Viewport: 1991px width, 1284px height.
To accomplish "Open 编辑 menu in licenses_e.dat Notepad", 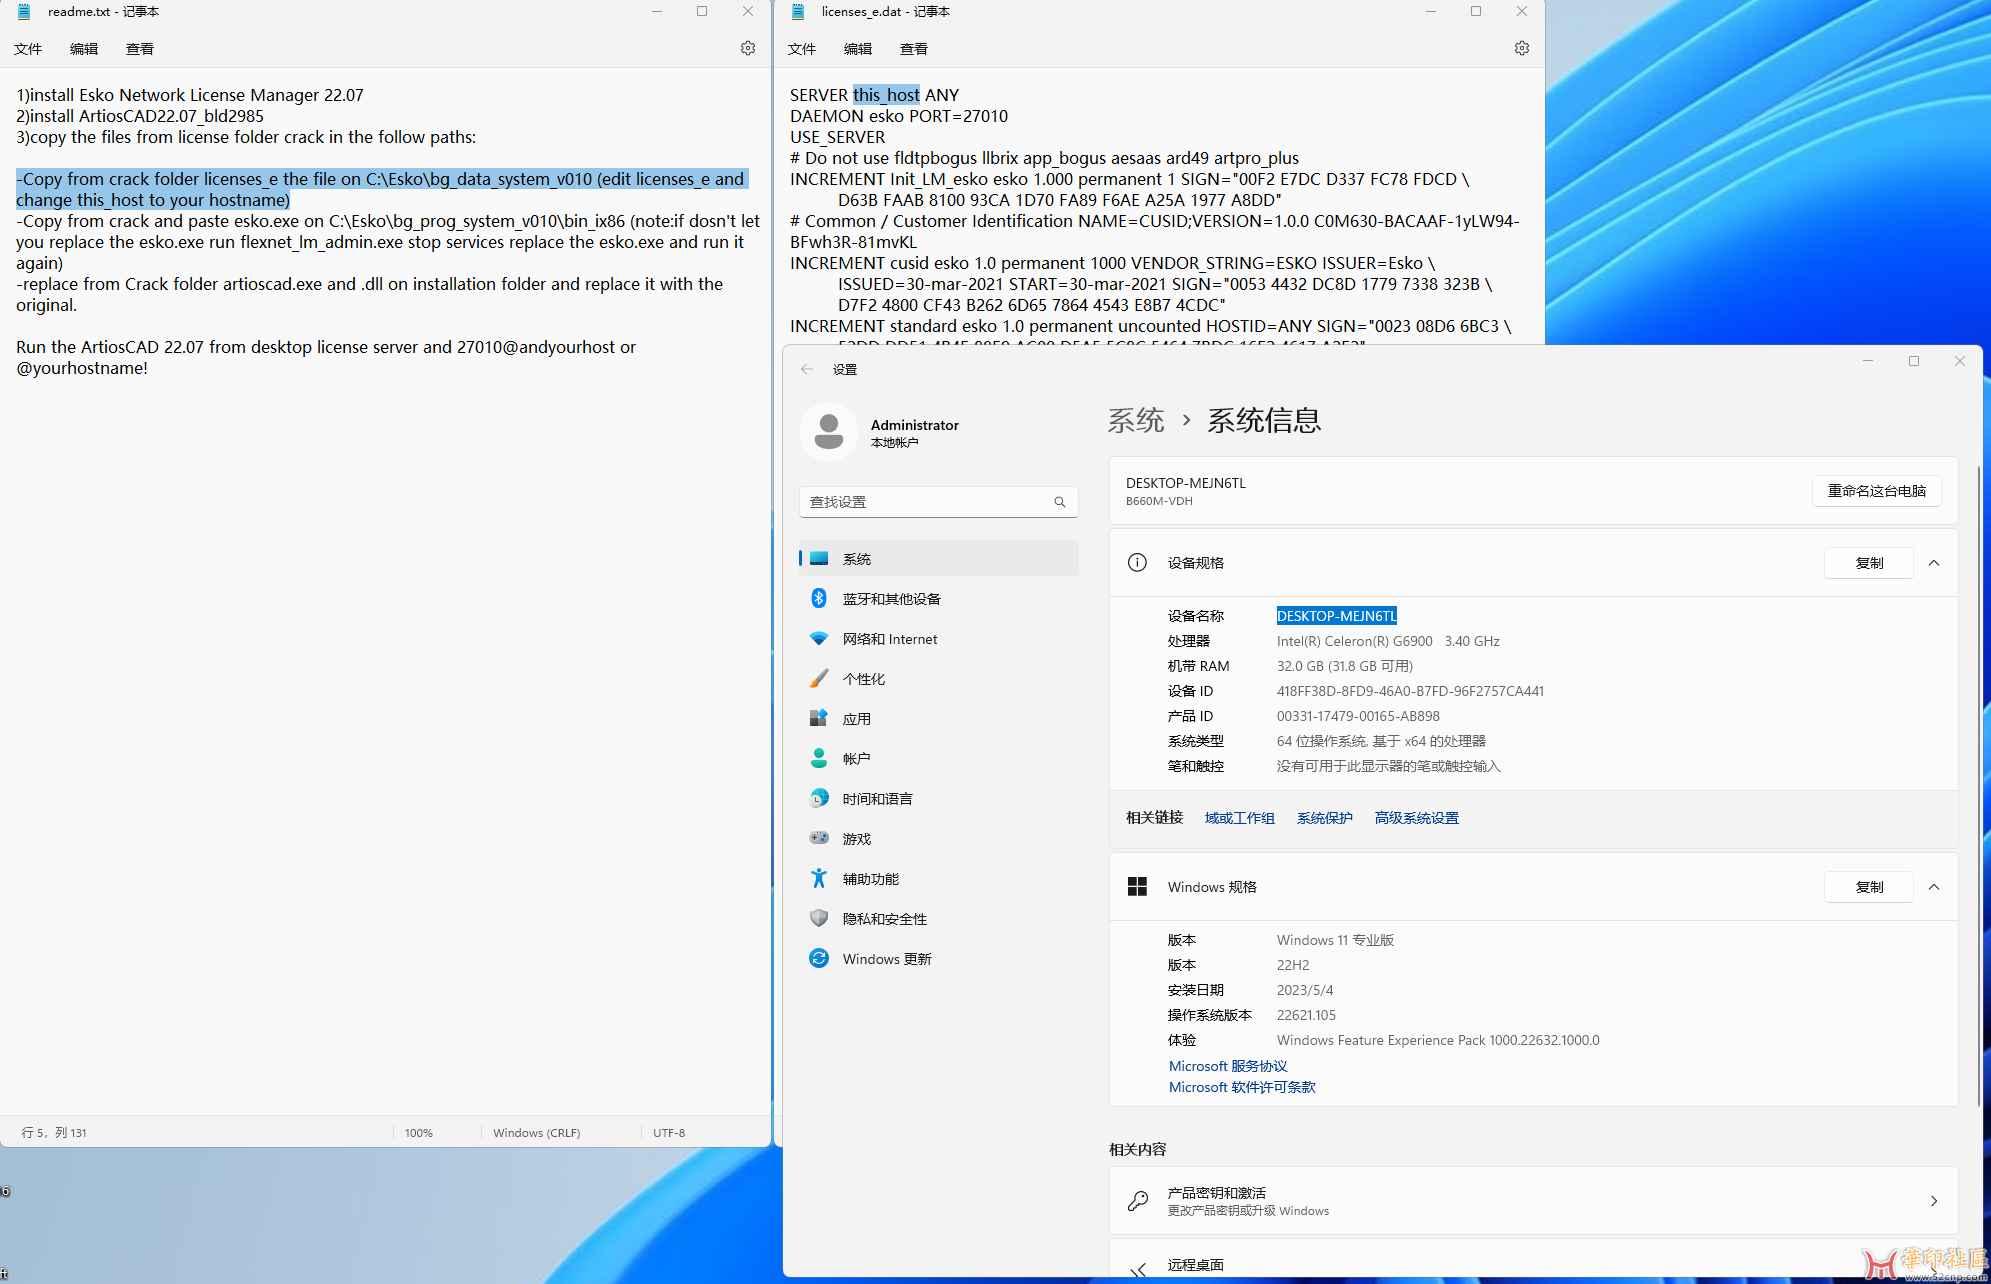I will 858,49.
